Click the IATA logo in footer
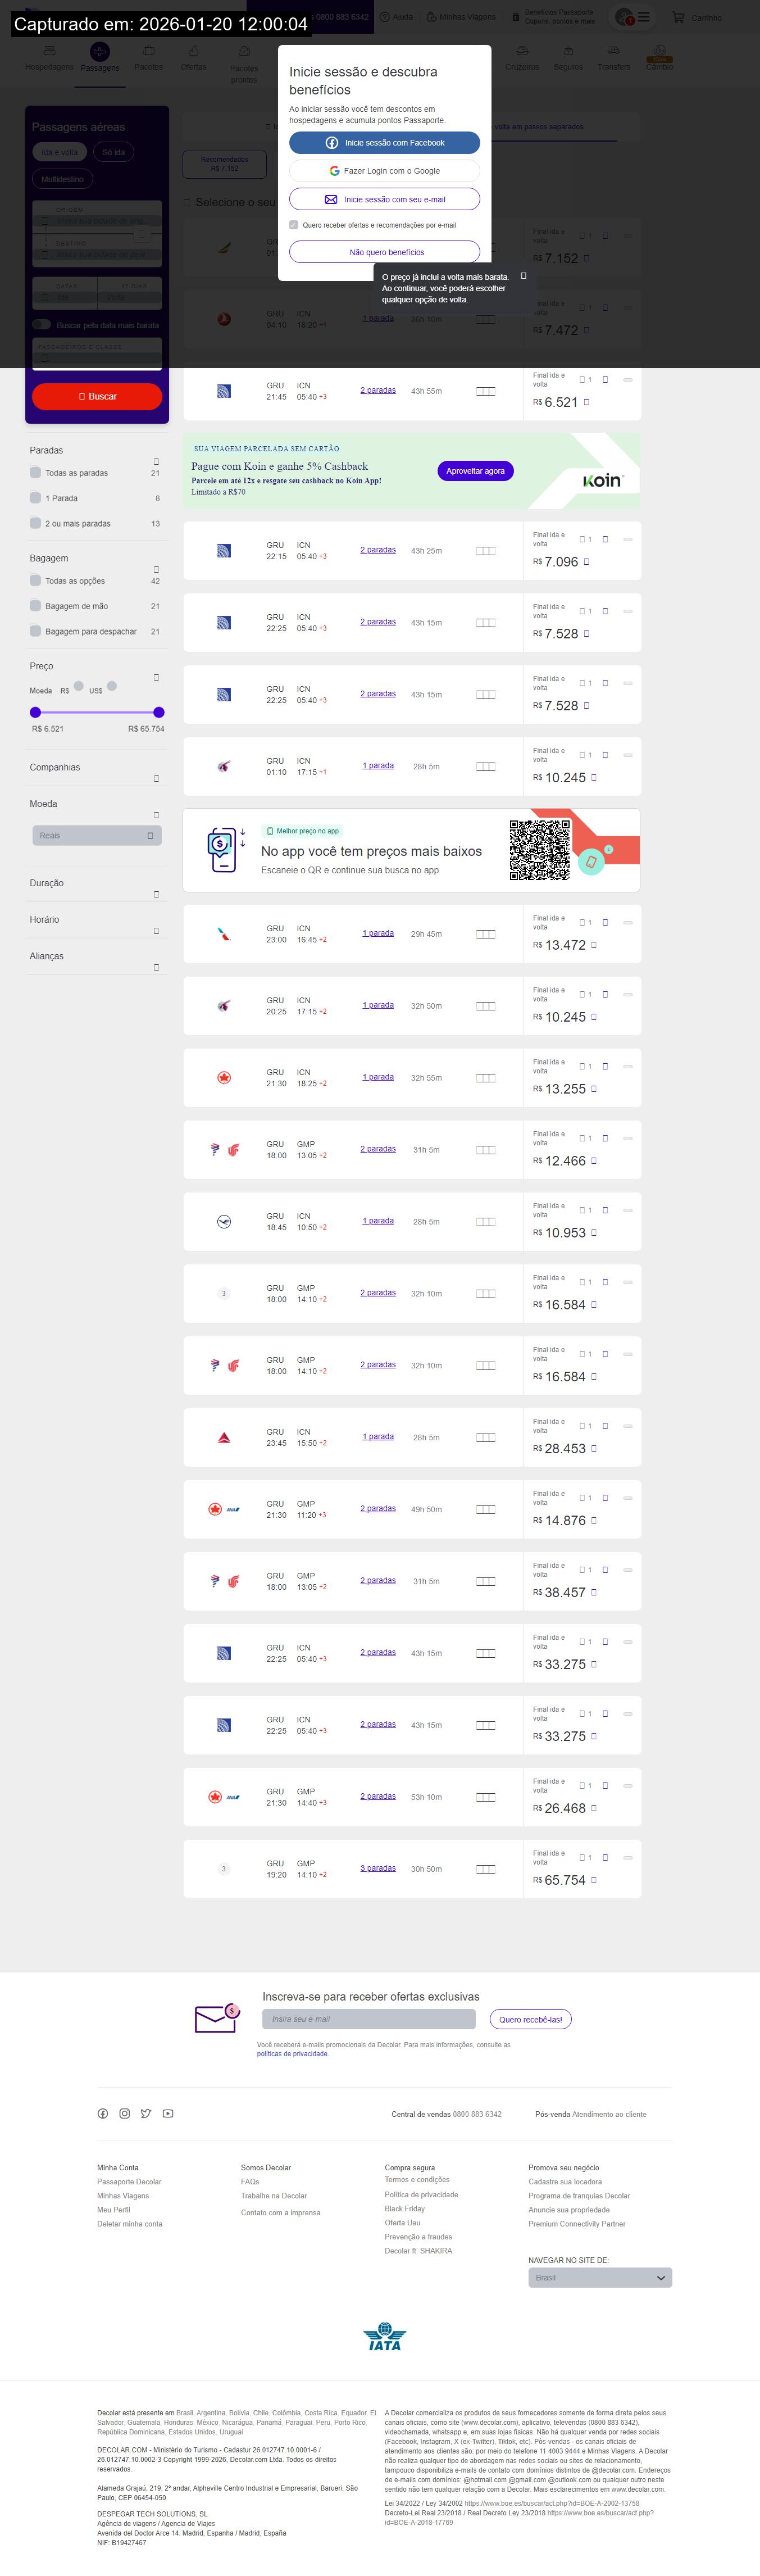760x2576 pixels. tap(385, 2336)
